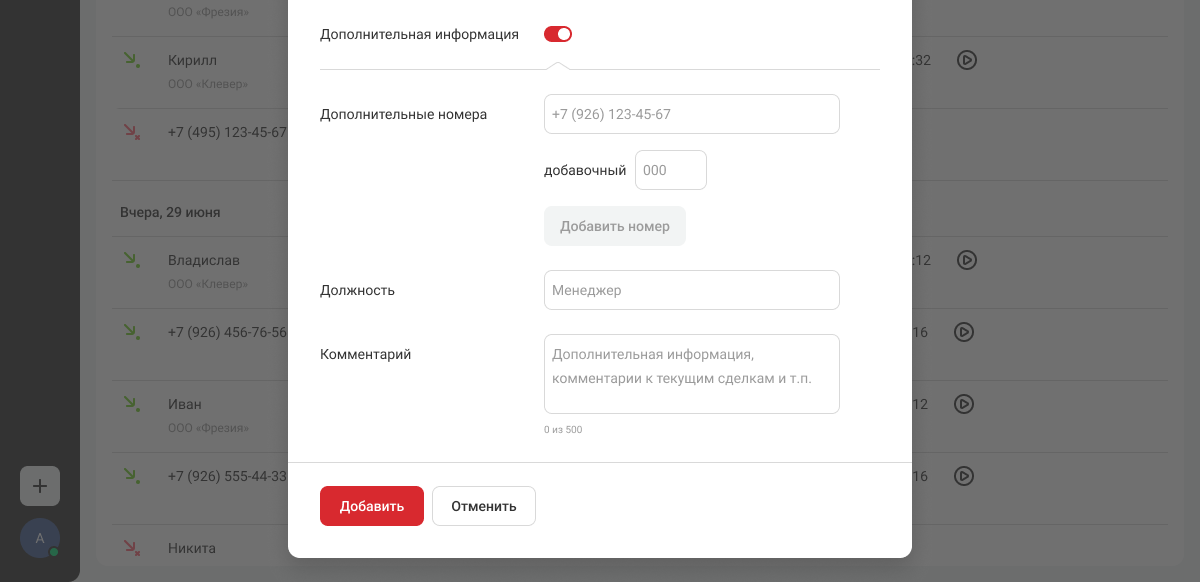This screenshot has width=1200, height=582.
Task: Play call recording in Кирилл row
Action: (966, 60)
